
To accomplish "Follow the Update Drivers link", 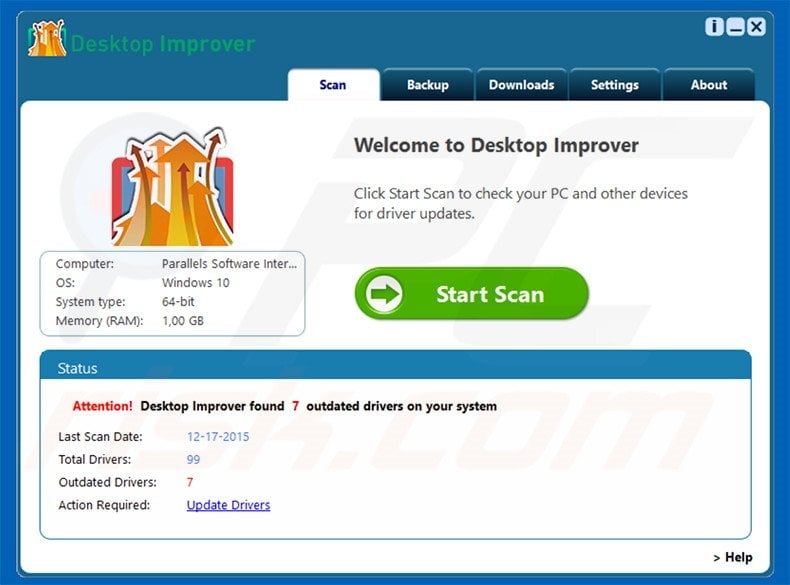I will tap(228, 505).
